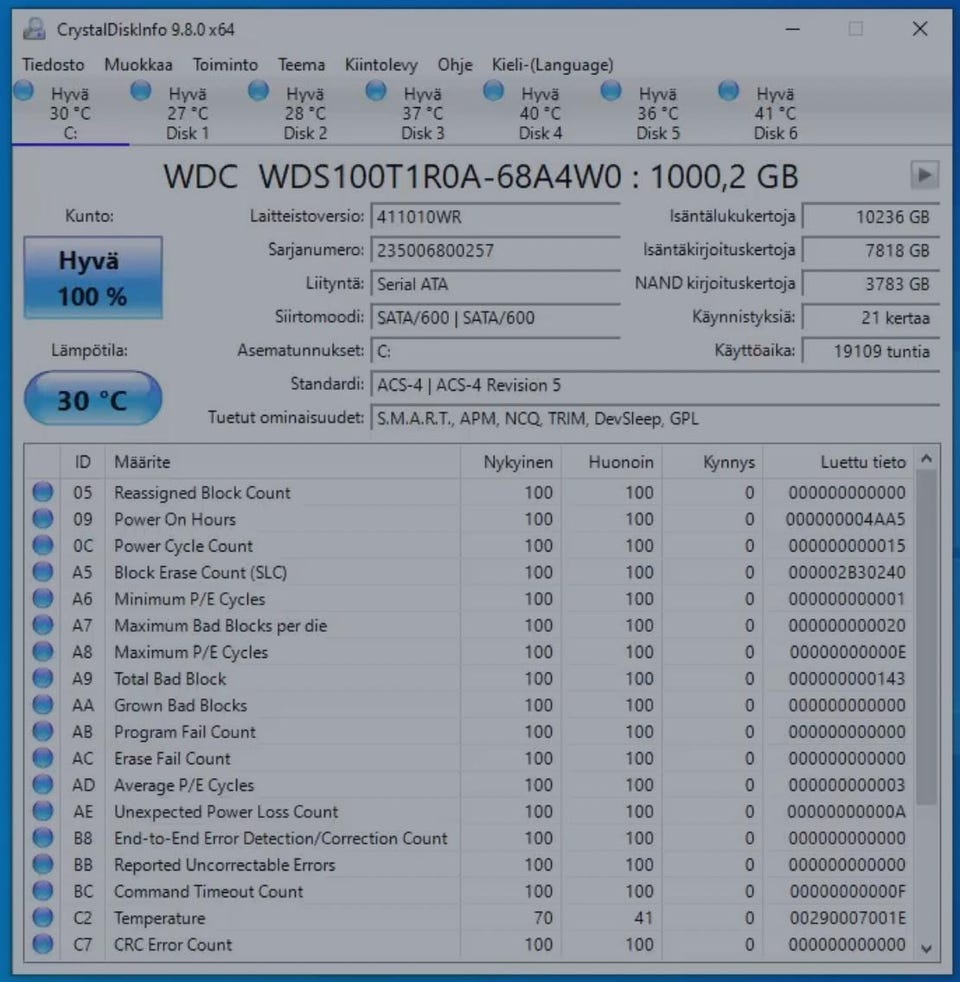This screenshot has height=982, width=960.
Task: Click the Huonoin column header
Action: (x=612, y=462)
